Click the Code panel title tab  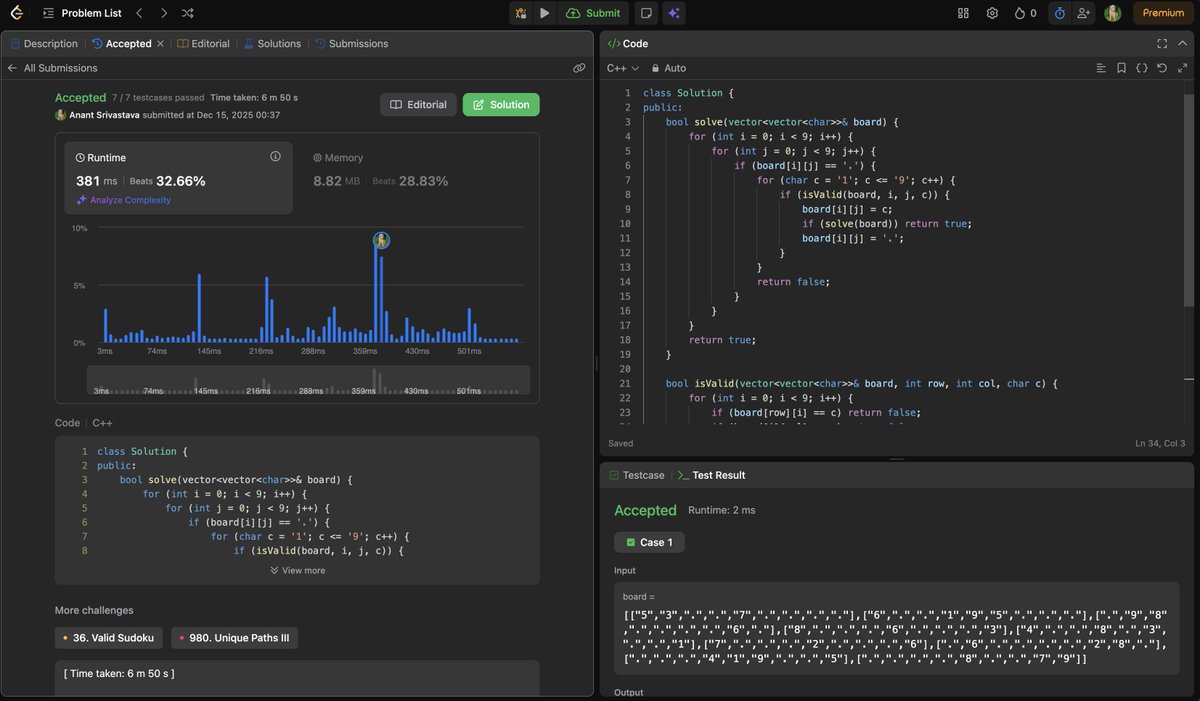pyautogui.click(x=628, y=44)
